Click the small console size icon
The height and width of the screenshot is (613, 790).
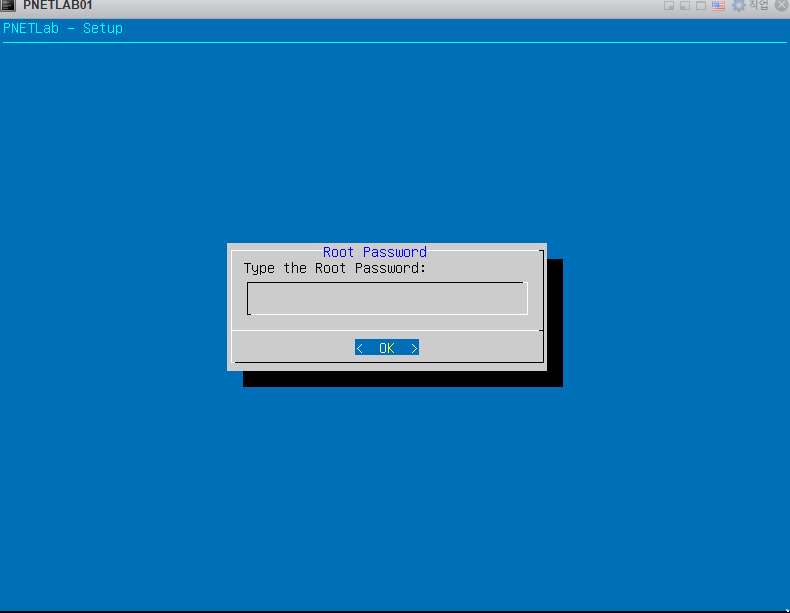(669, 6)
